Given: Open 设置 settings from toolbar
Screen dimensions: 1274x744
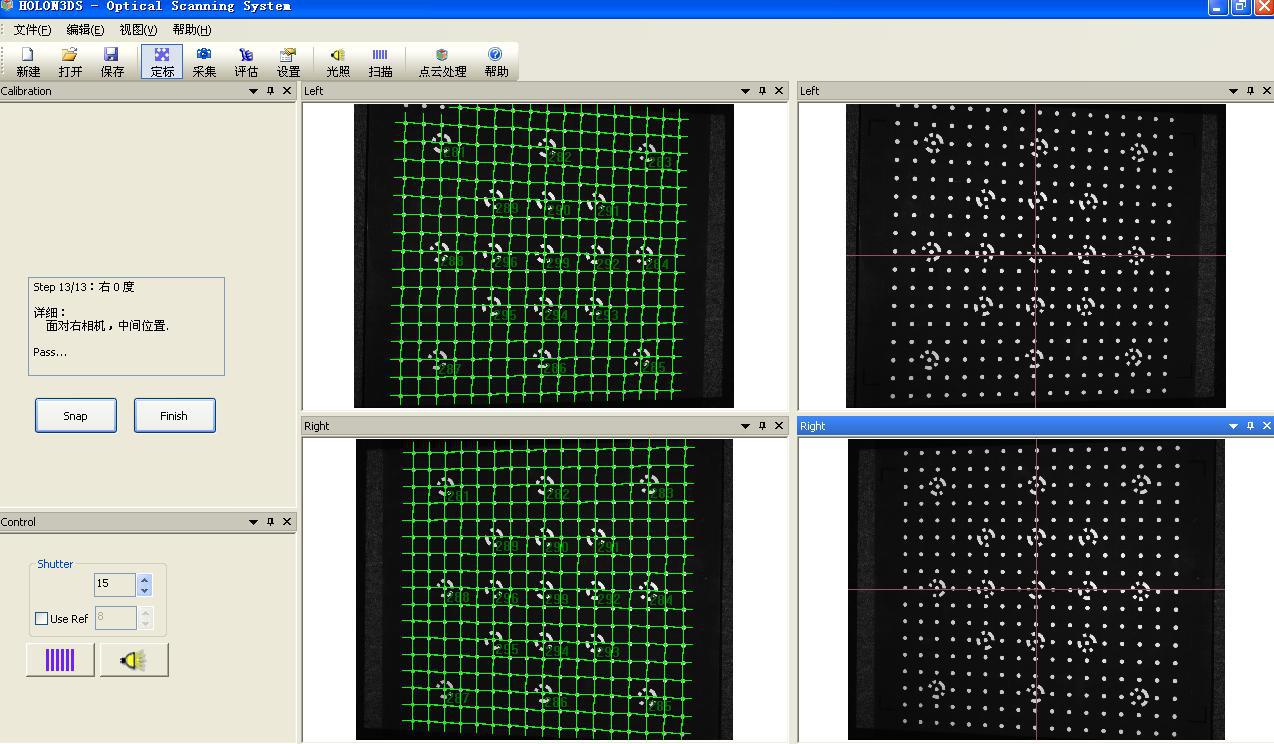Looking at the screenshot, I should [288, 62].
